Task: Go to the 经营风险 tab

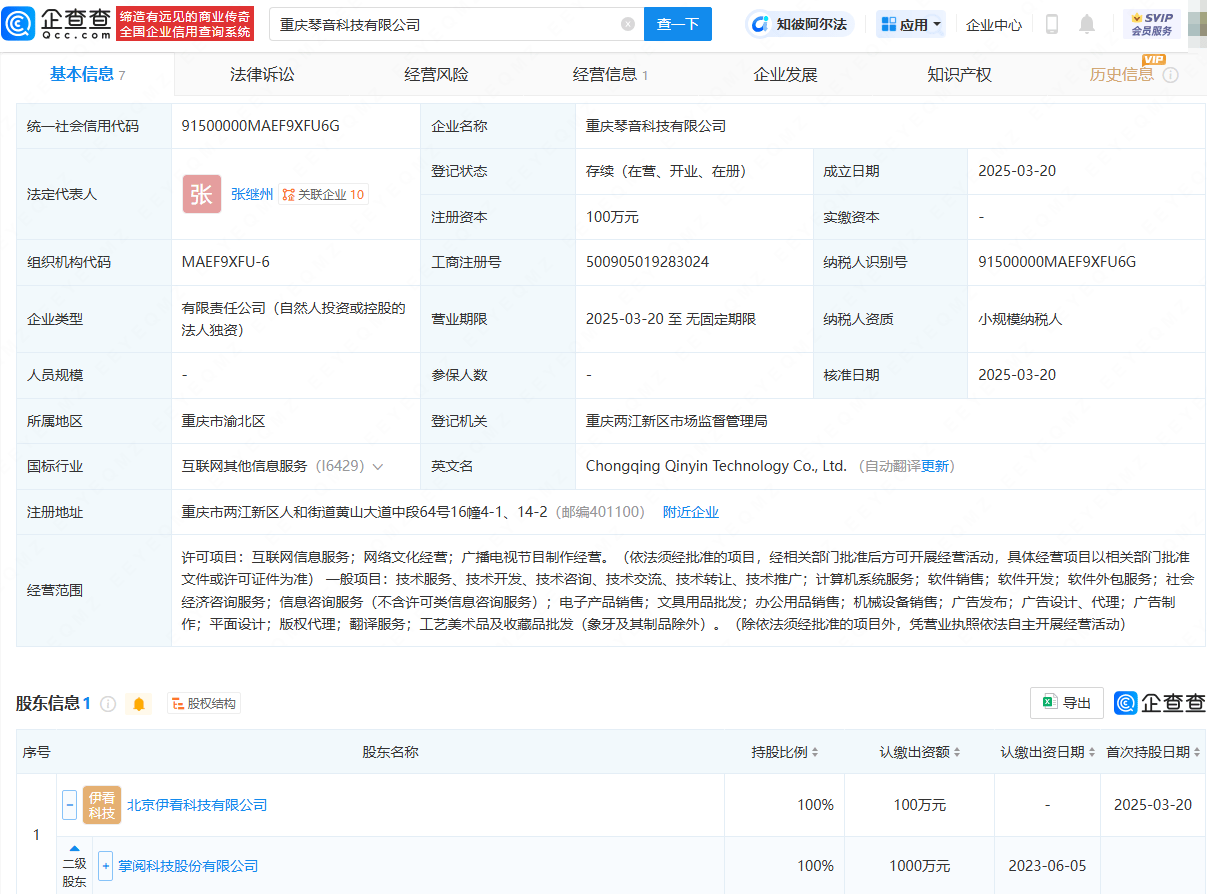Action: [436, 75]
